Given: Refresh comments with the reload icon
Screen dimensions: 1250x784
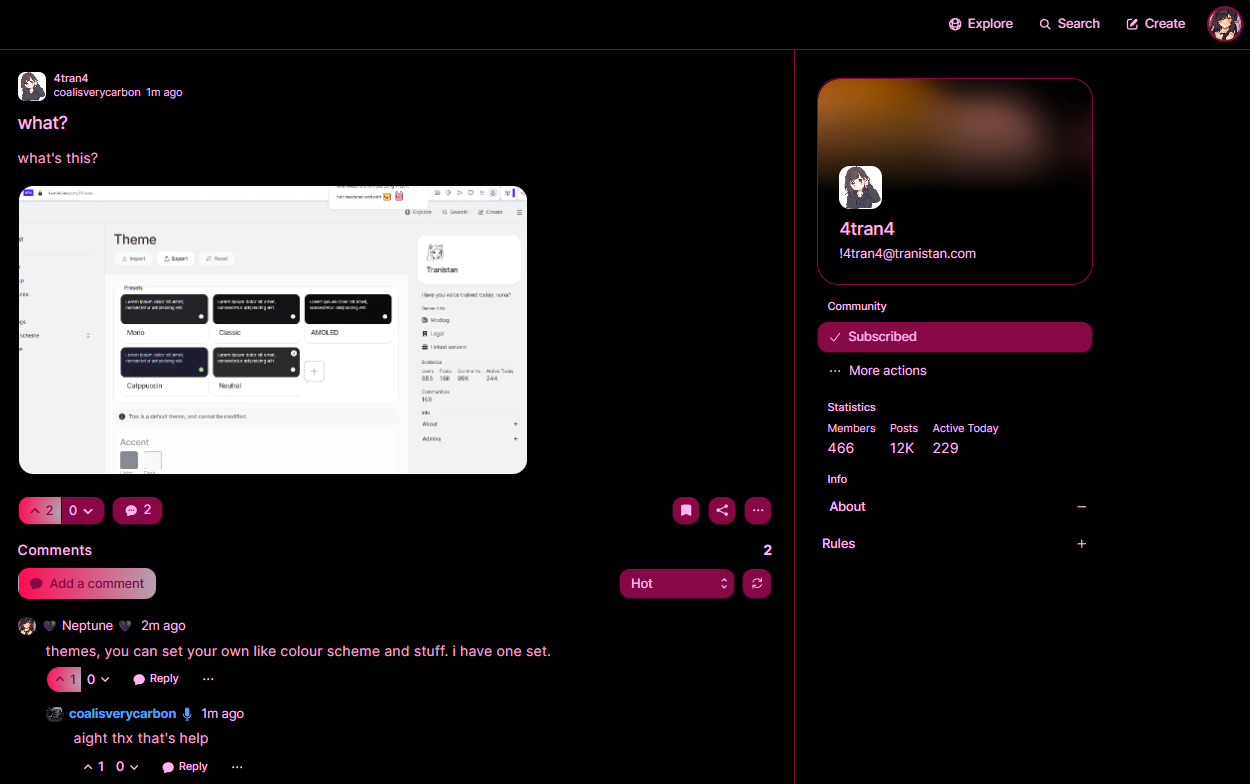Looking at the screenshot, I should pyautogui.click(x=757, y=583).
